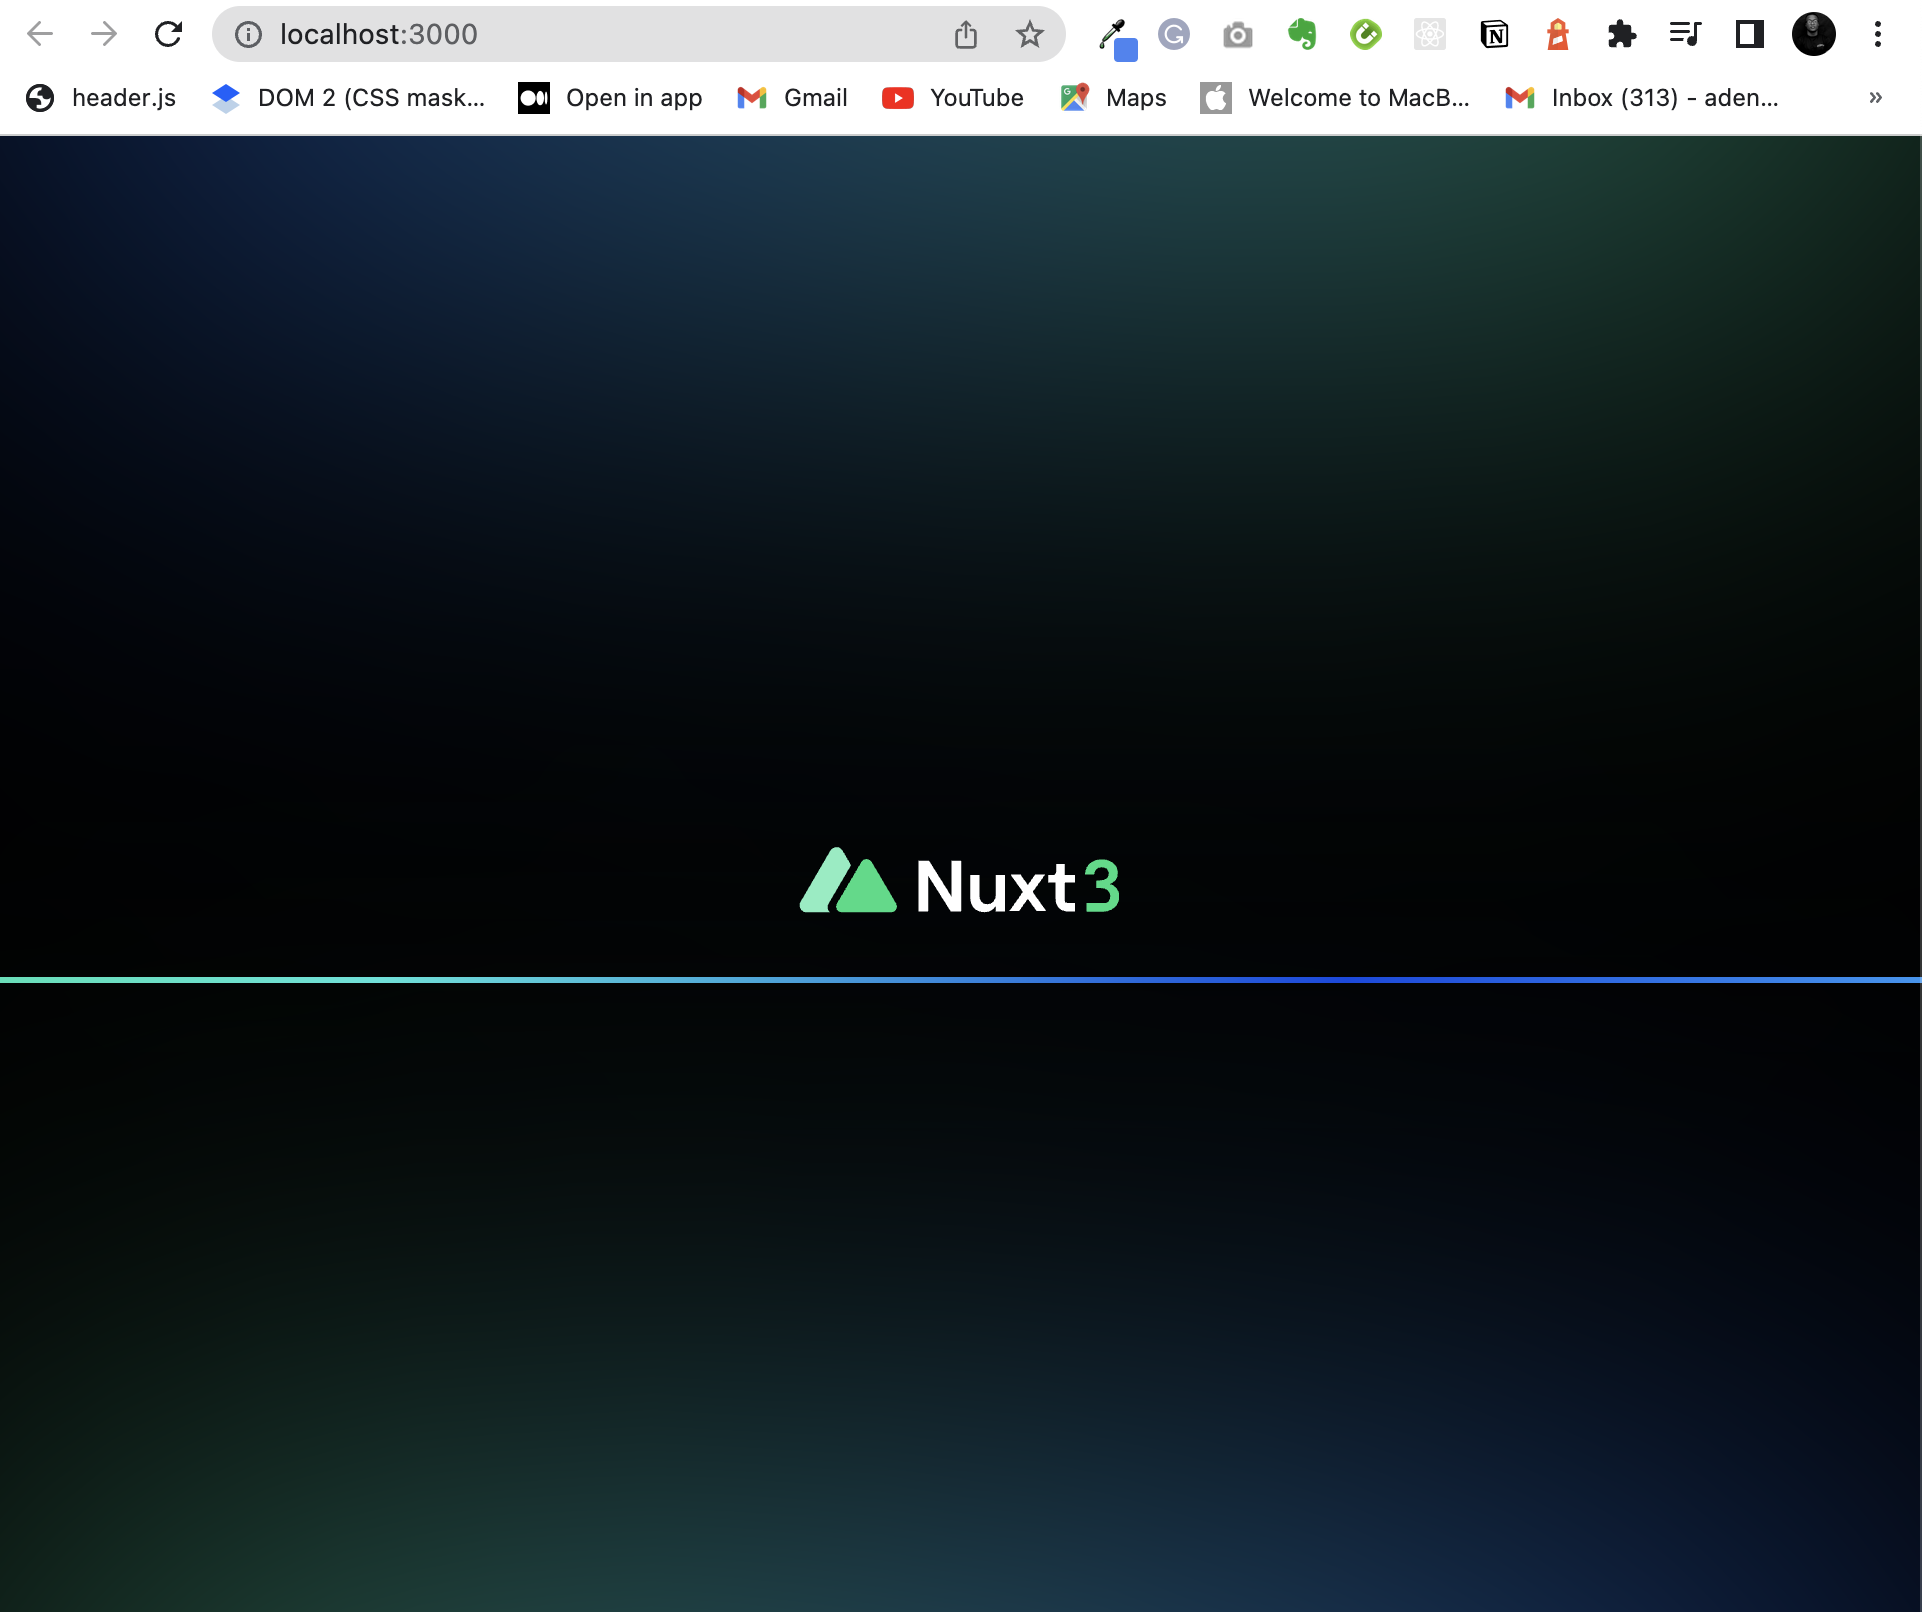The width and height of the screenshot is (1922, 1612).
Task: Toggle the bookmark star for this page
Action: click(1030, 33)
